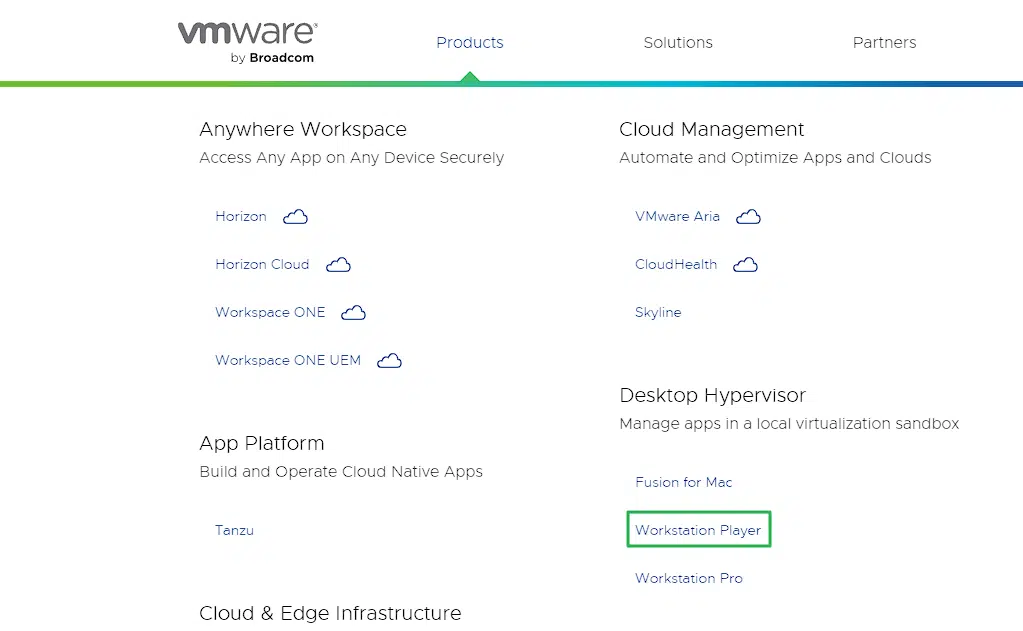Open the Workspace ONE UEM page
This screenshot has height=631, width=1023.
point(287,360)
